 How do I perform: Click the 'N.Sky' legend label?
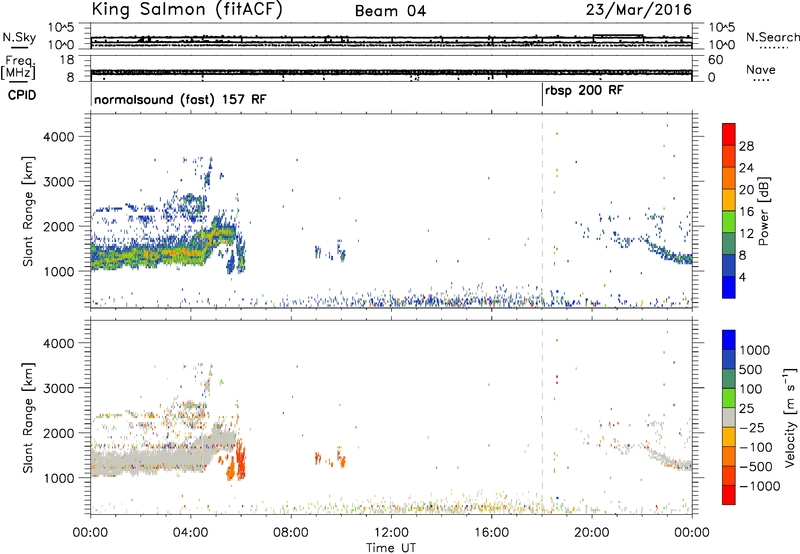19,37
